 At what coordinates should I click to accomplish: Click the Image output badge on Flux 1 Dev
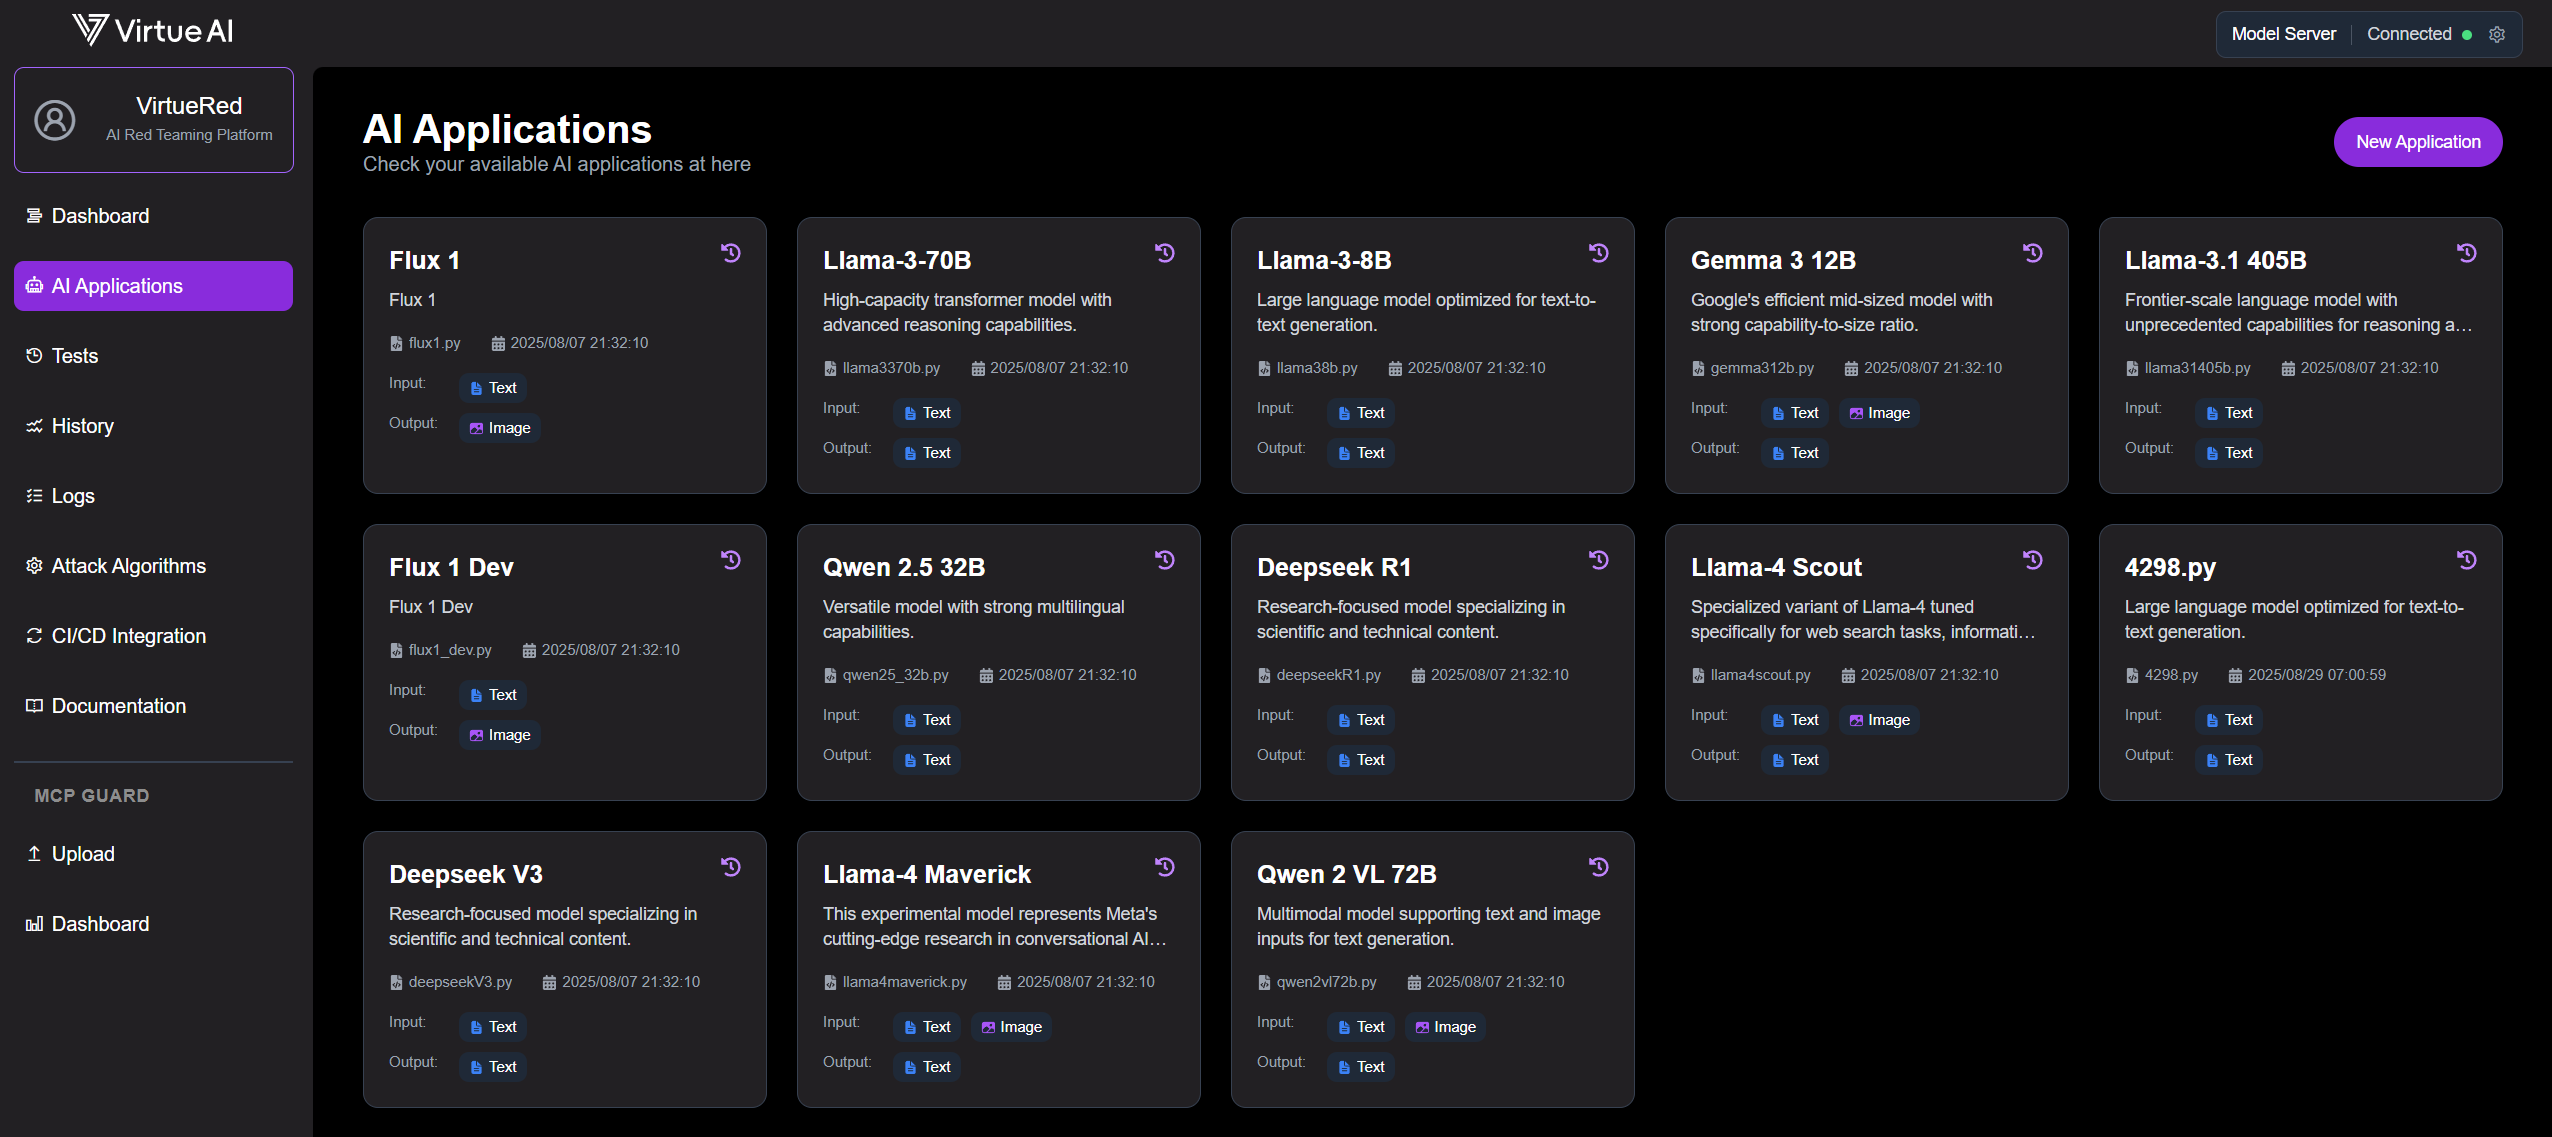(x=499, y=734)
